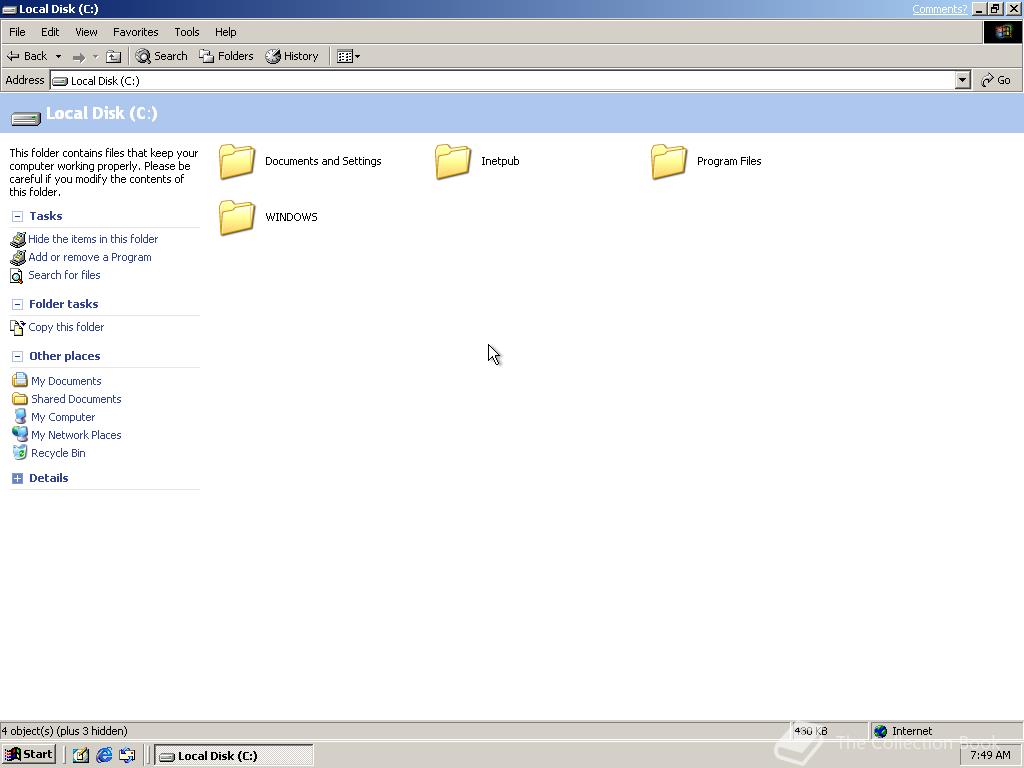
Task: Open Shared Documents from Other places
Action: 76,399
